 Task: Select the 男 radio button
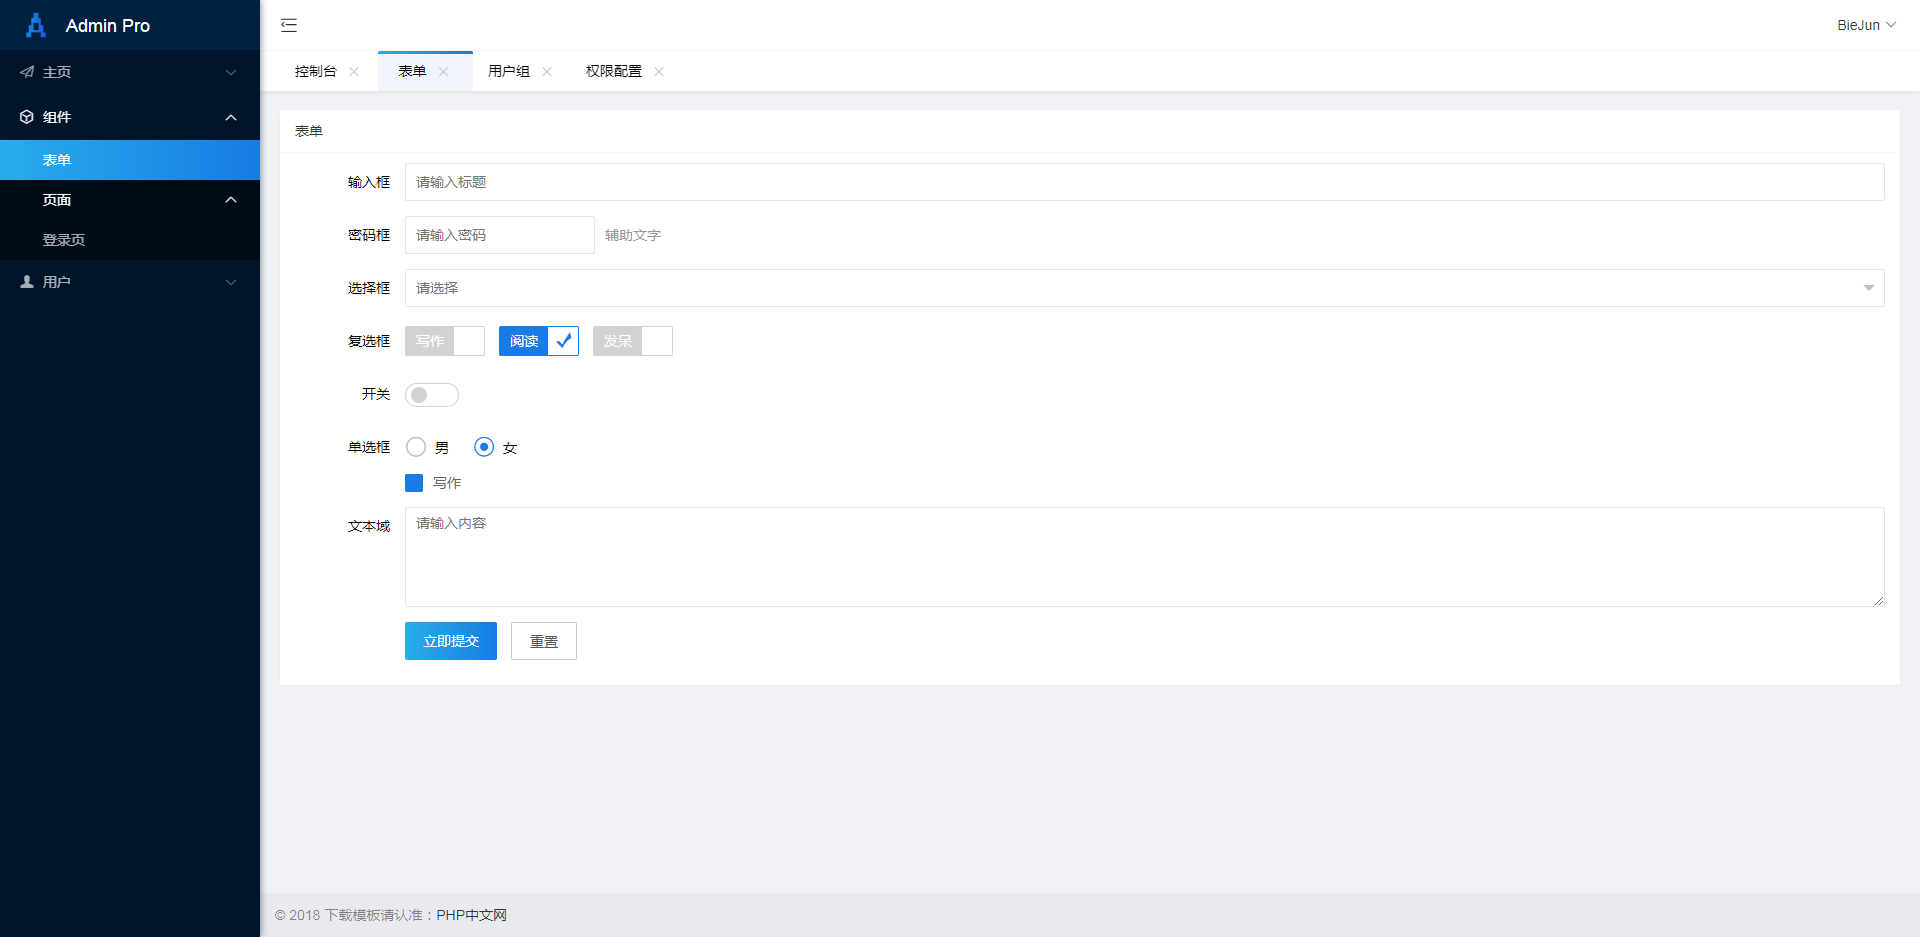(x=416, y=447)
